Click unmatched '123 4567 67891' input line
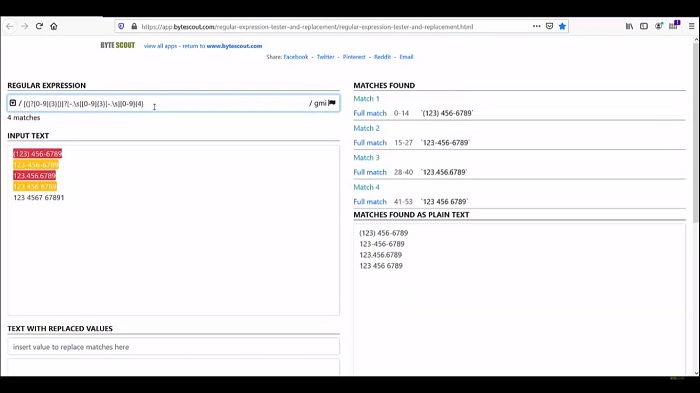This screenshot has height=393, width=700. pyautogui.click(x=39, y=197)
